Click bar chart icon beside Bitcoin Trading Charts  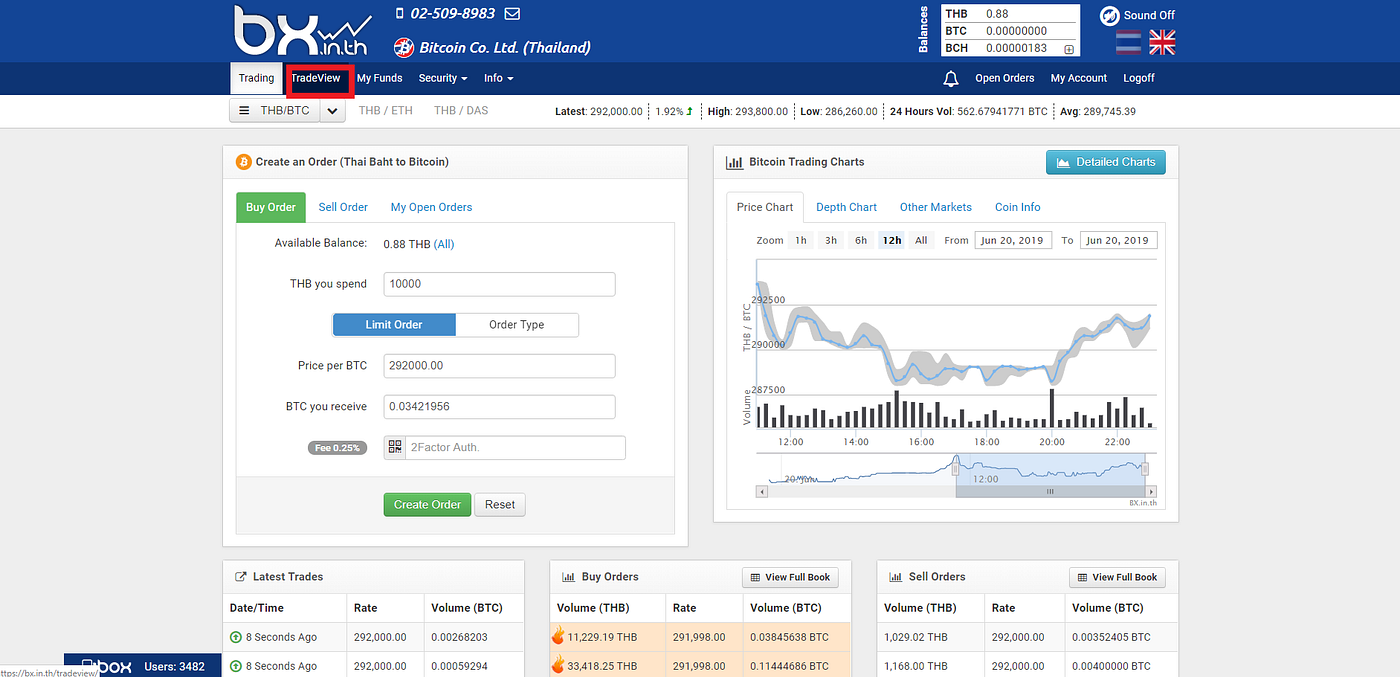click(734, 162)
